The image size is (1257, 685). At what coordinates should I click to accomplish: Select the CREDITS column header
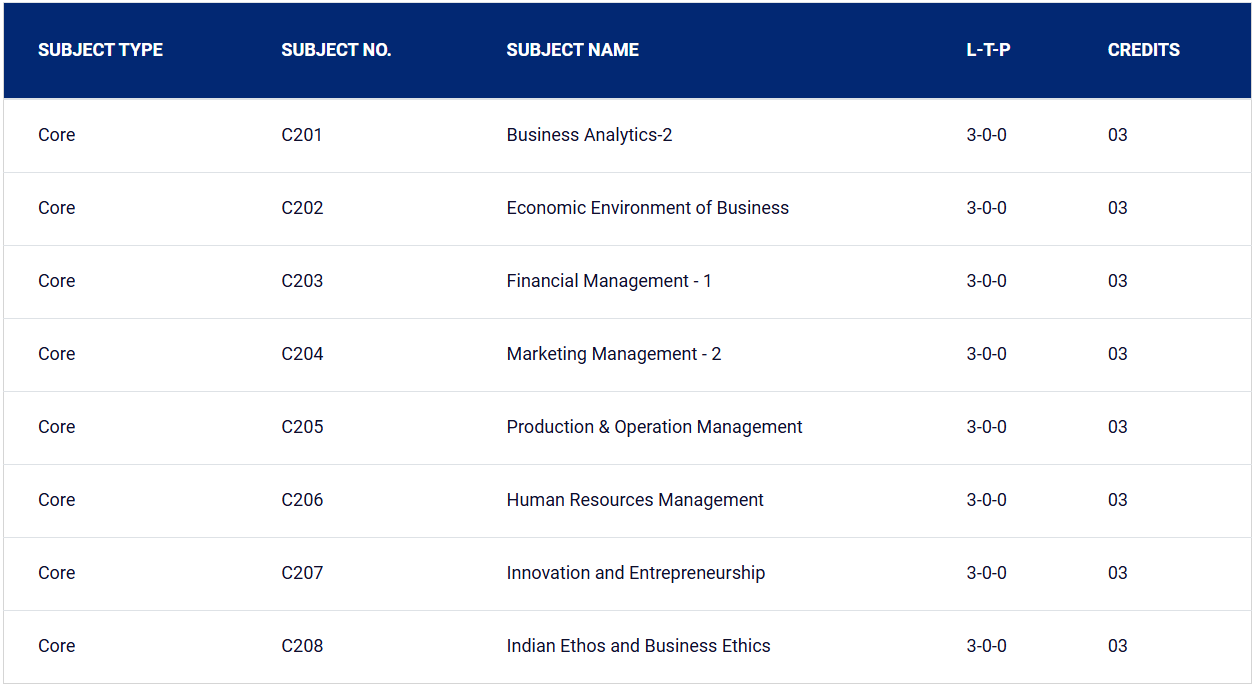coord(1143,50)
